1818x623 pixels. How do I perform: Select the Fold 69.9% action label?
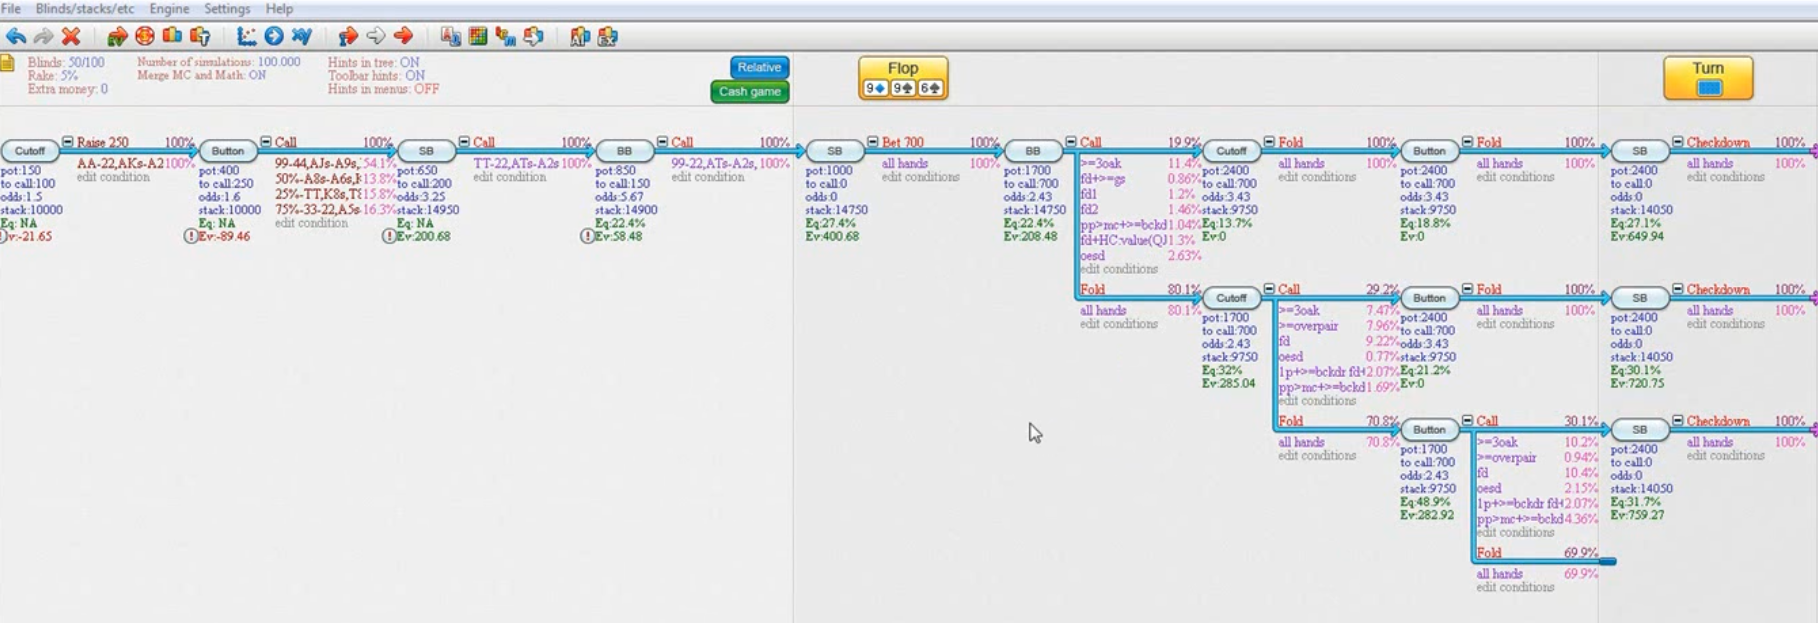click(x=1488, y=553)
